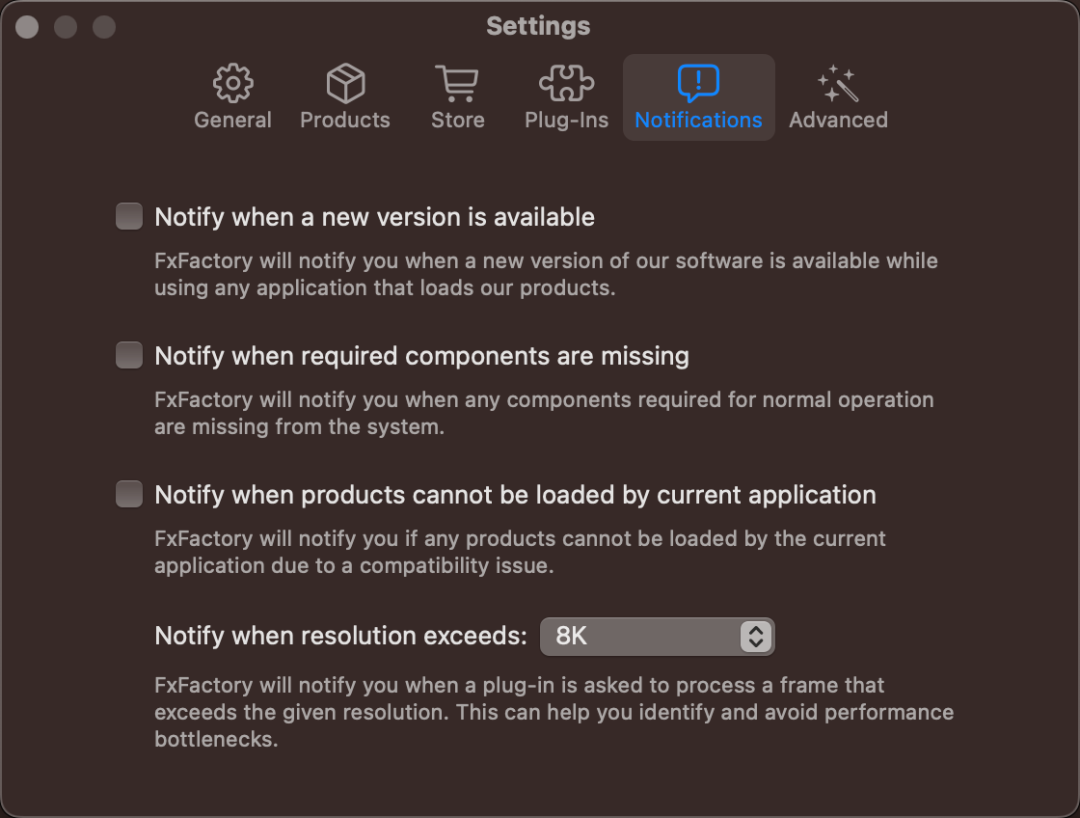Tick the required components missing checkbox

point(129,355)
